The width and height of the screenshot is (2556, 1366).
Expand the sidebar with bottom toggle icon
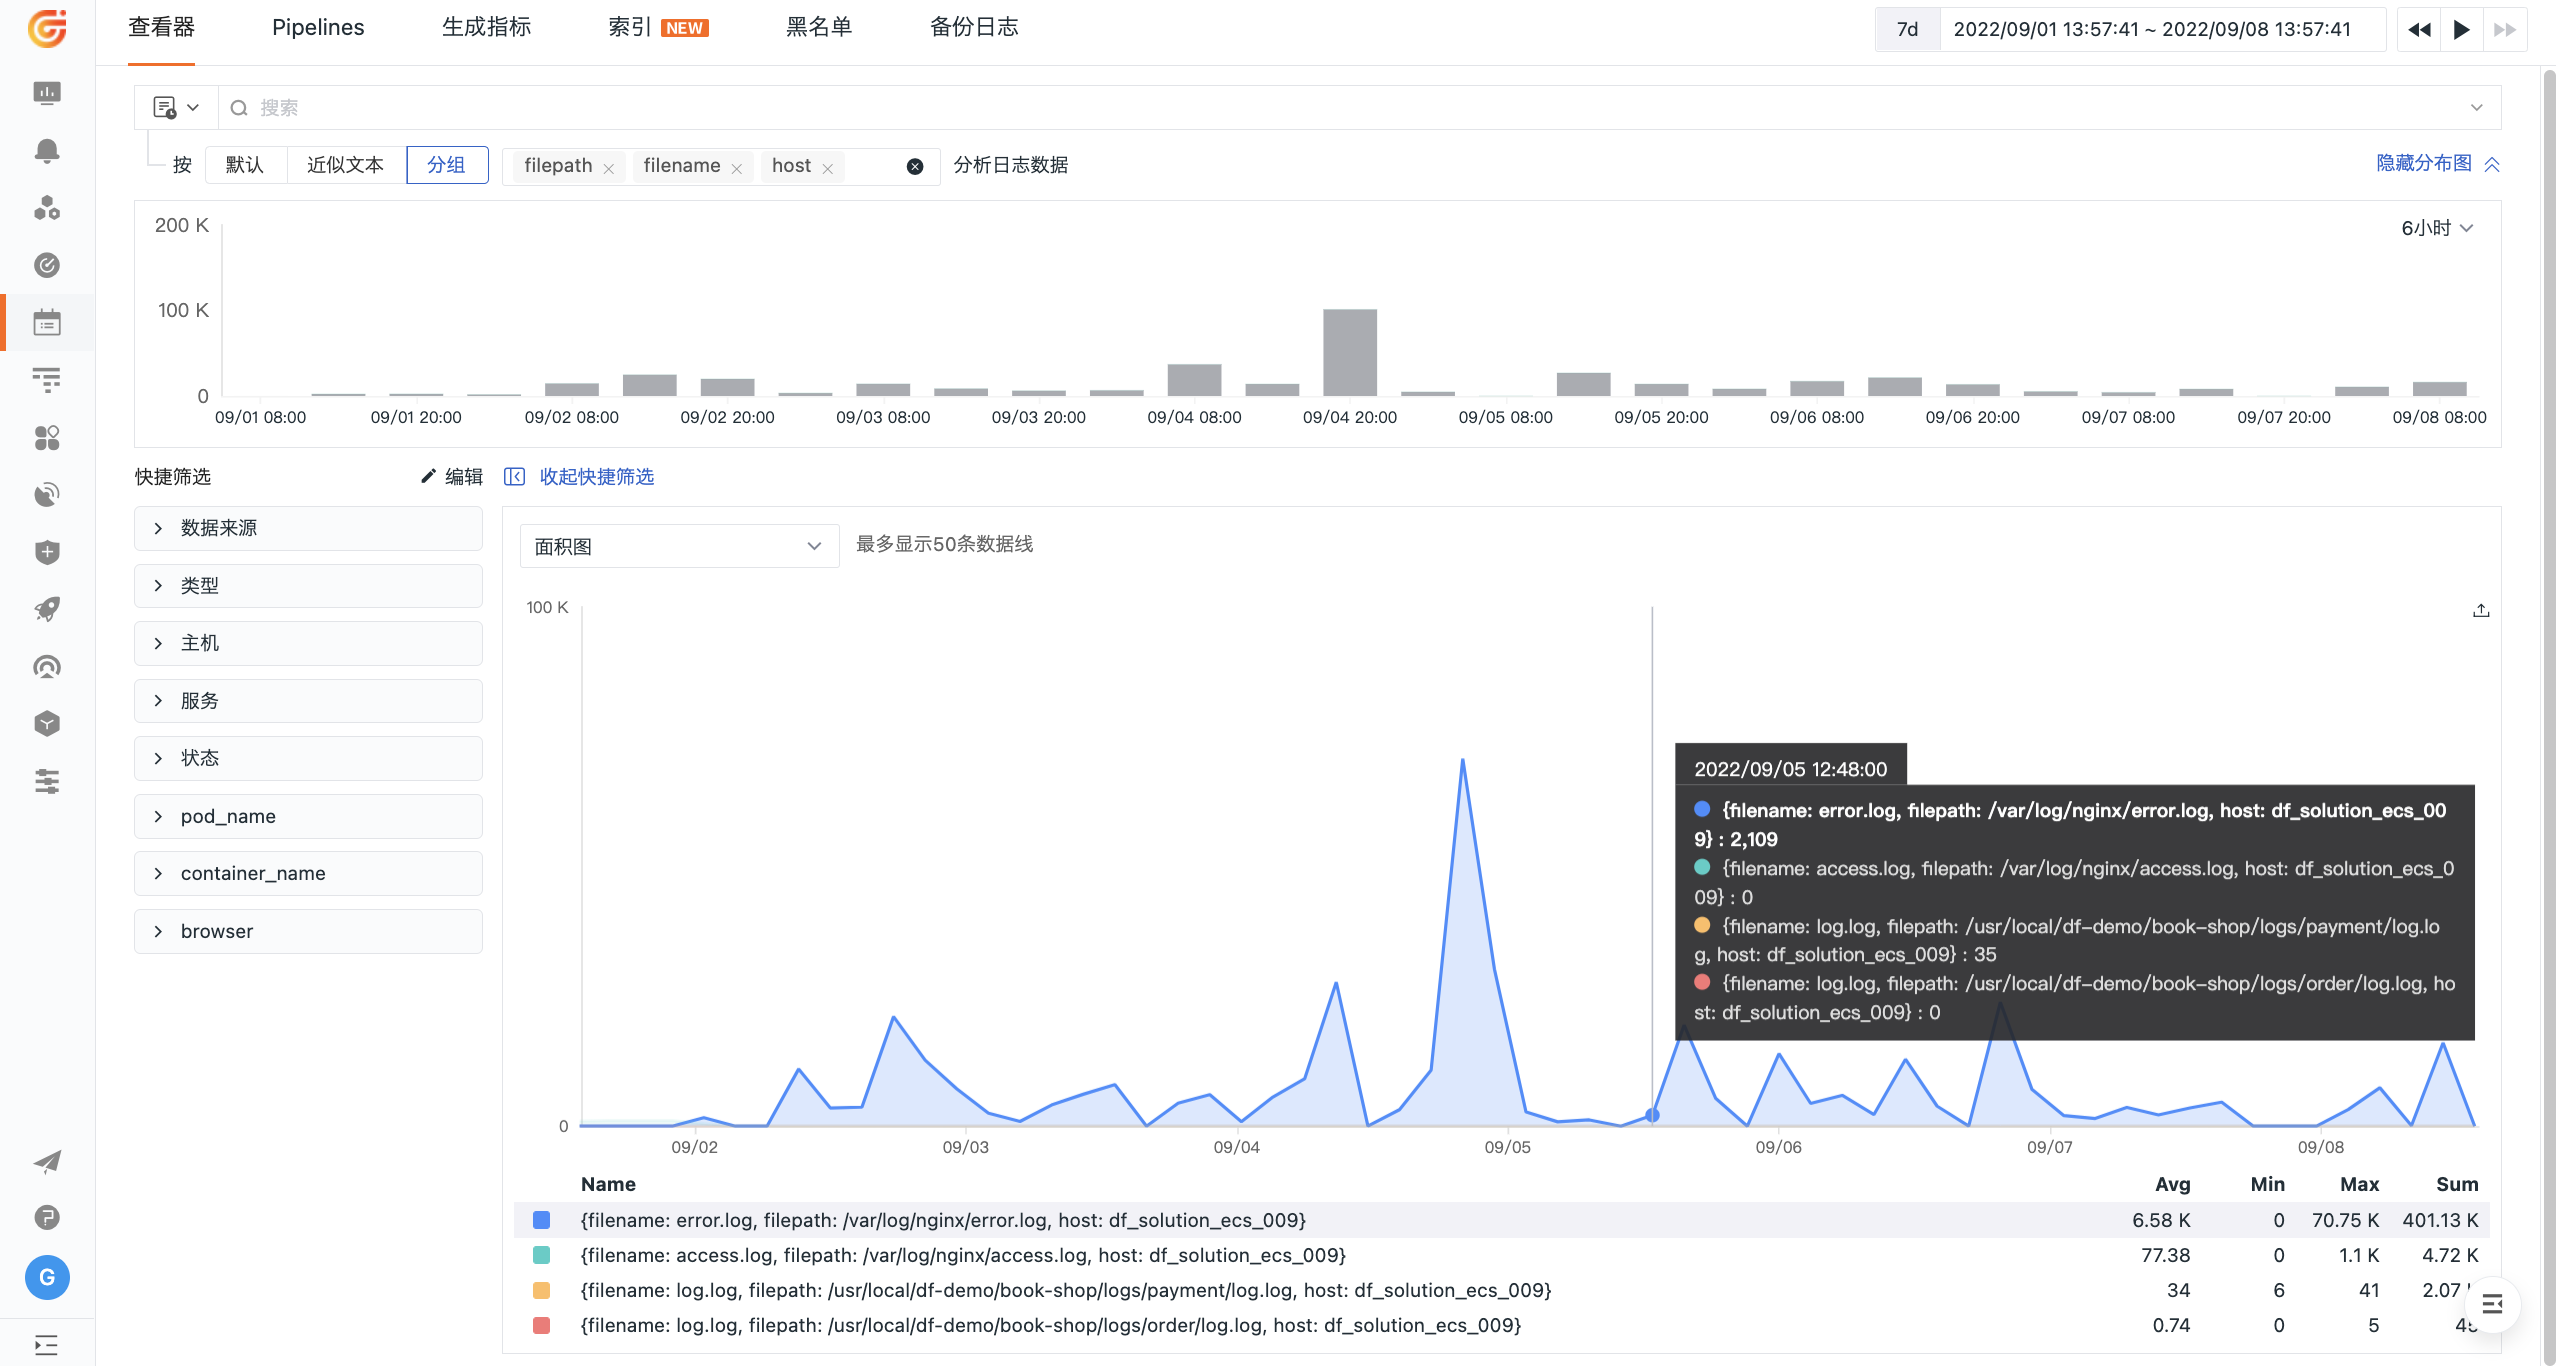(47, 1344)
